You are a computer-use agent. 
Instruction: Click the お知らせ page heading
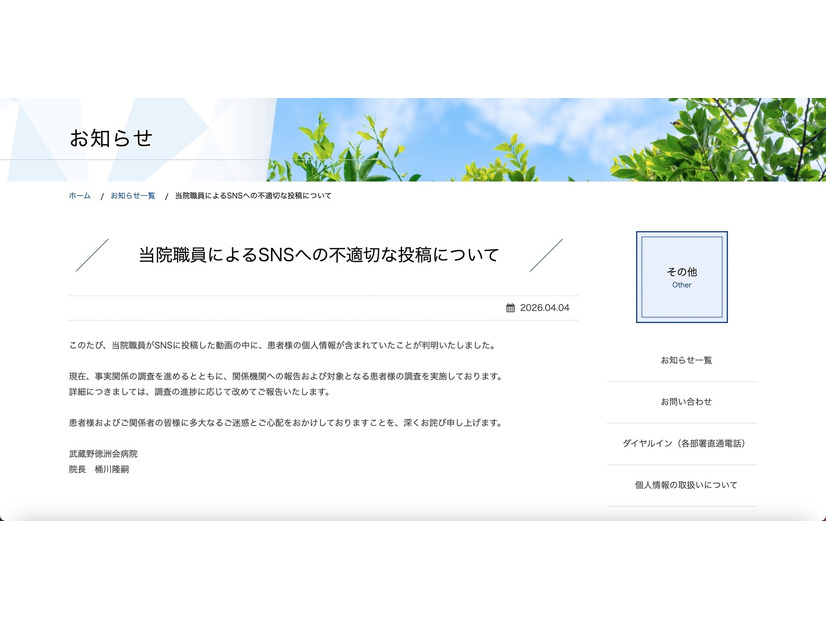(x=110, y=140)
